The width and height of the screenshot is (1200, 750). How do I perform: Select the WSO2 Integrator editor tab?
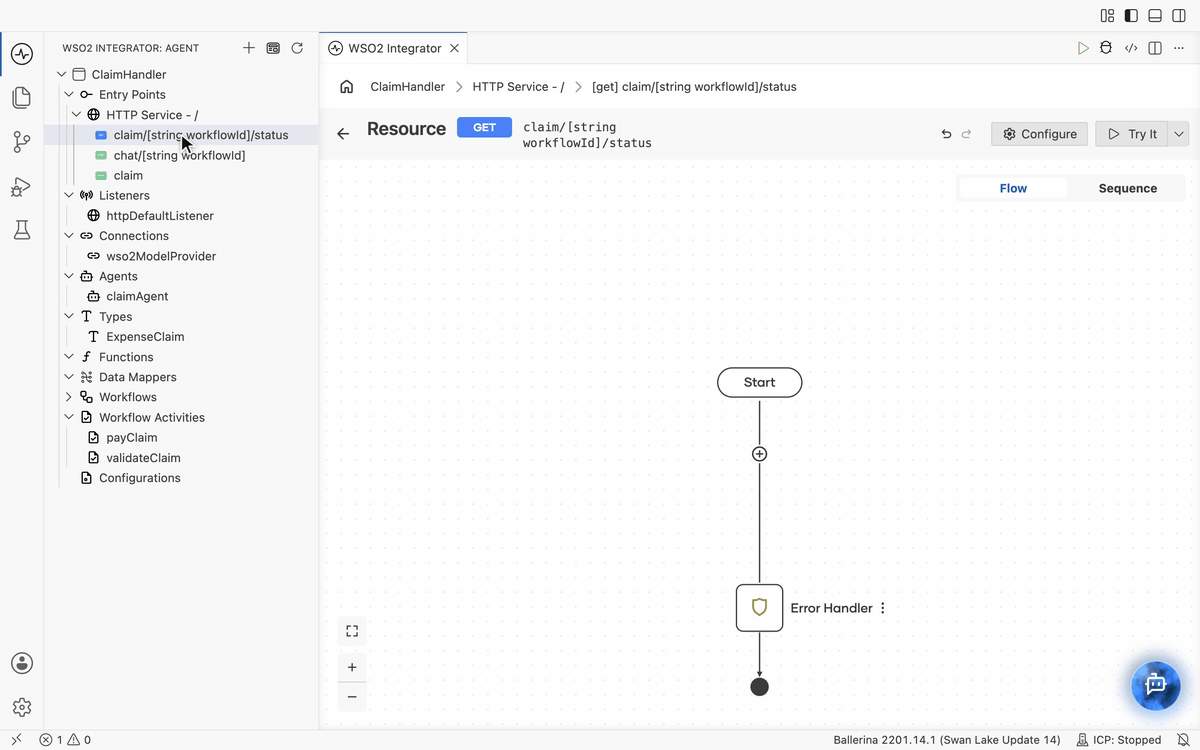[394, 48]
